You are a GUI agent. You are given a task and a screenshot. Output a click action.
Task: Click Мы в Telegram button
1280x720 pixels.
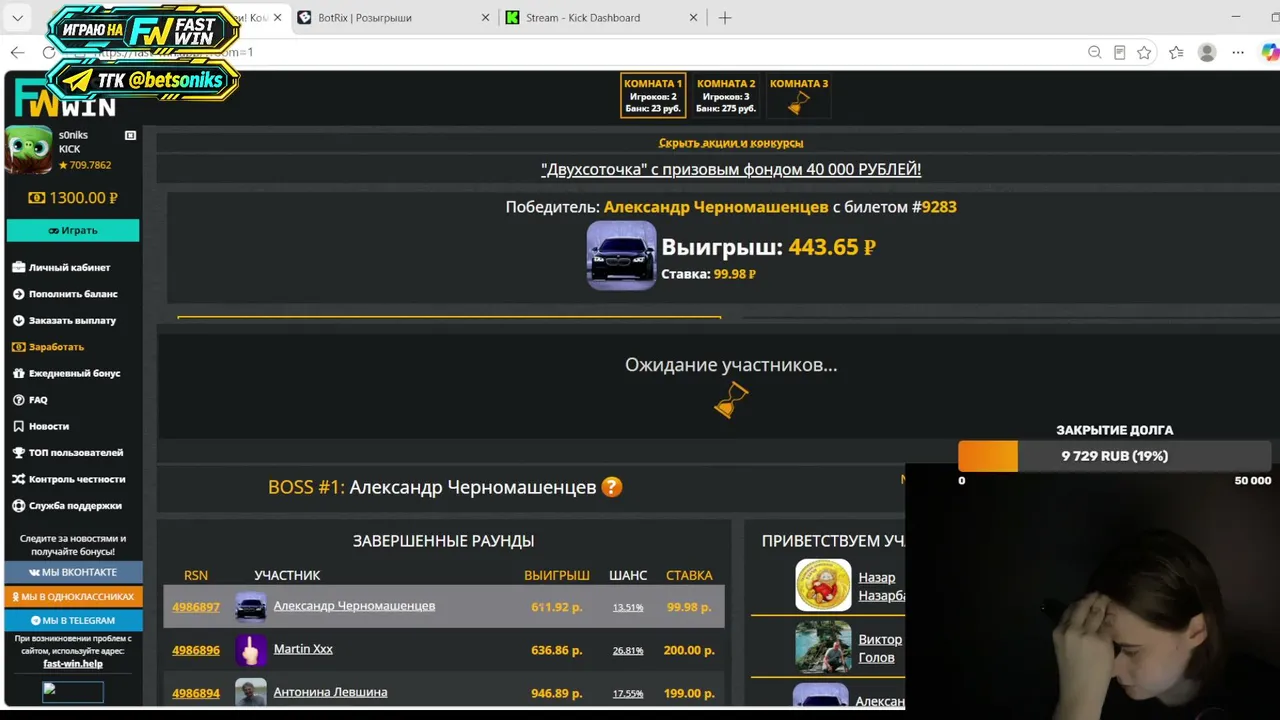(x=73, y=620)
